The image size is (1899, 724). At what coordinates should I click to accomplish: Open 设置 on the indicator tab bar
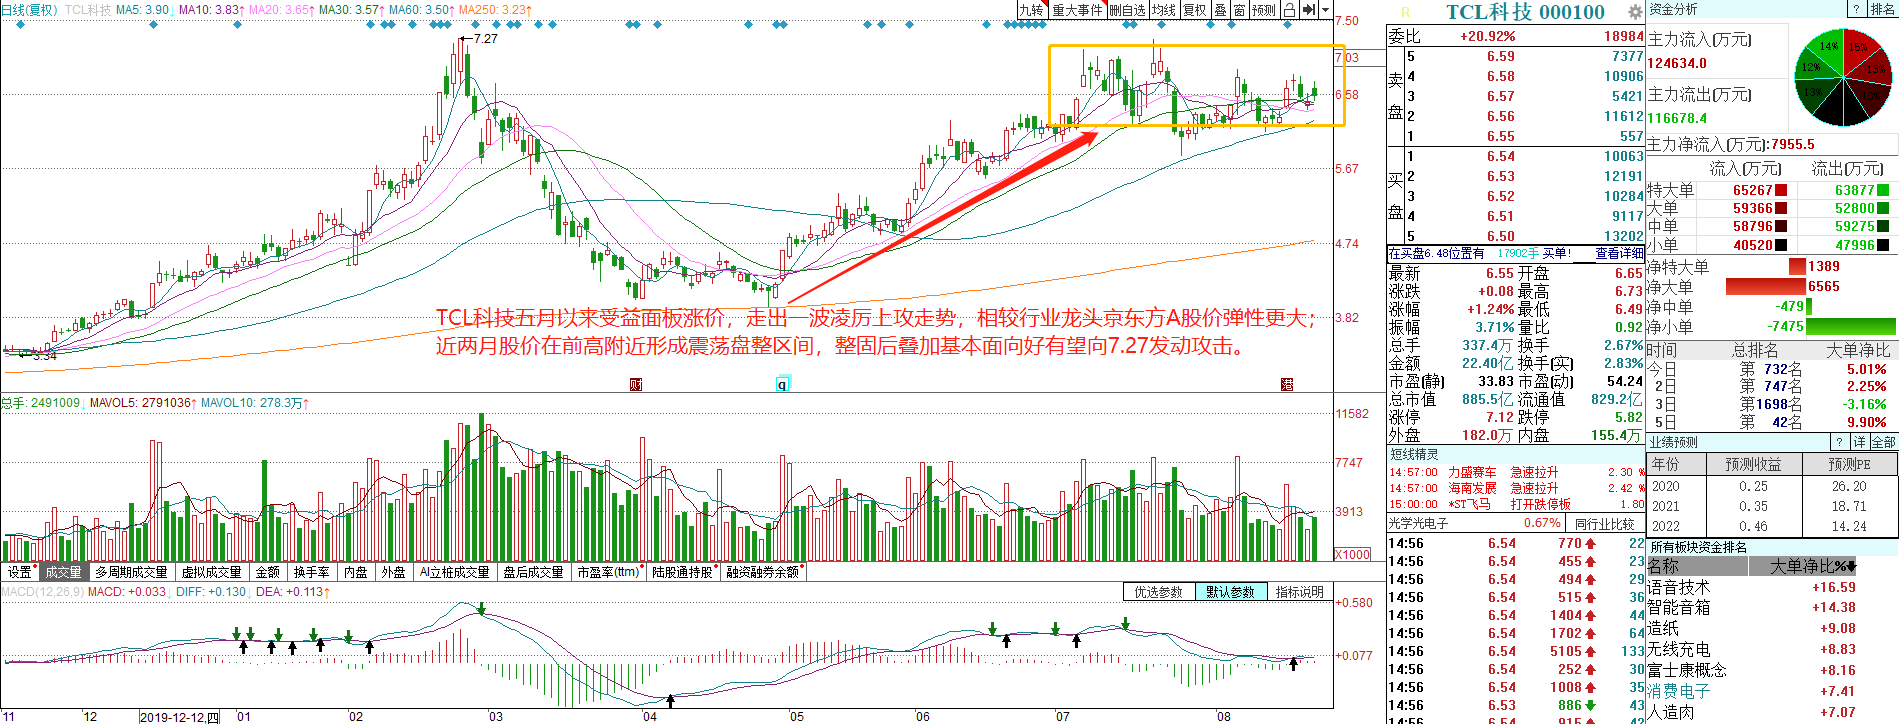tap(20, 572)
